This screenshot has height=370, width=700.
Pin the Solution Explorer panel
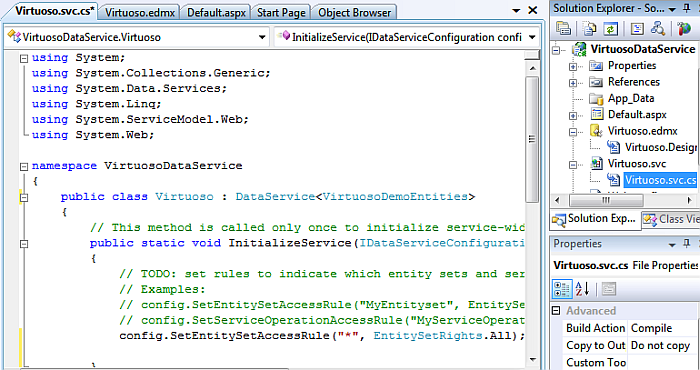coord(686,8)
